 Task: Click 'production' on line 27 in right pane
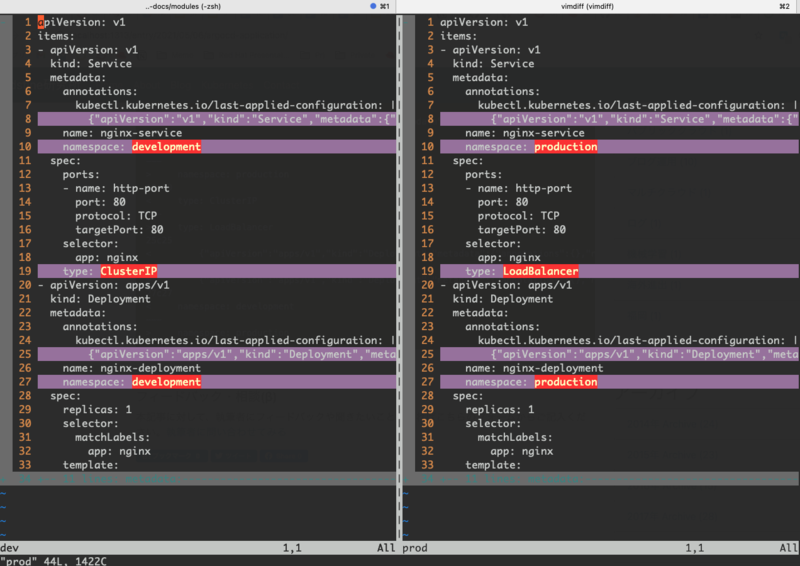565,382
